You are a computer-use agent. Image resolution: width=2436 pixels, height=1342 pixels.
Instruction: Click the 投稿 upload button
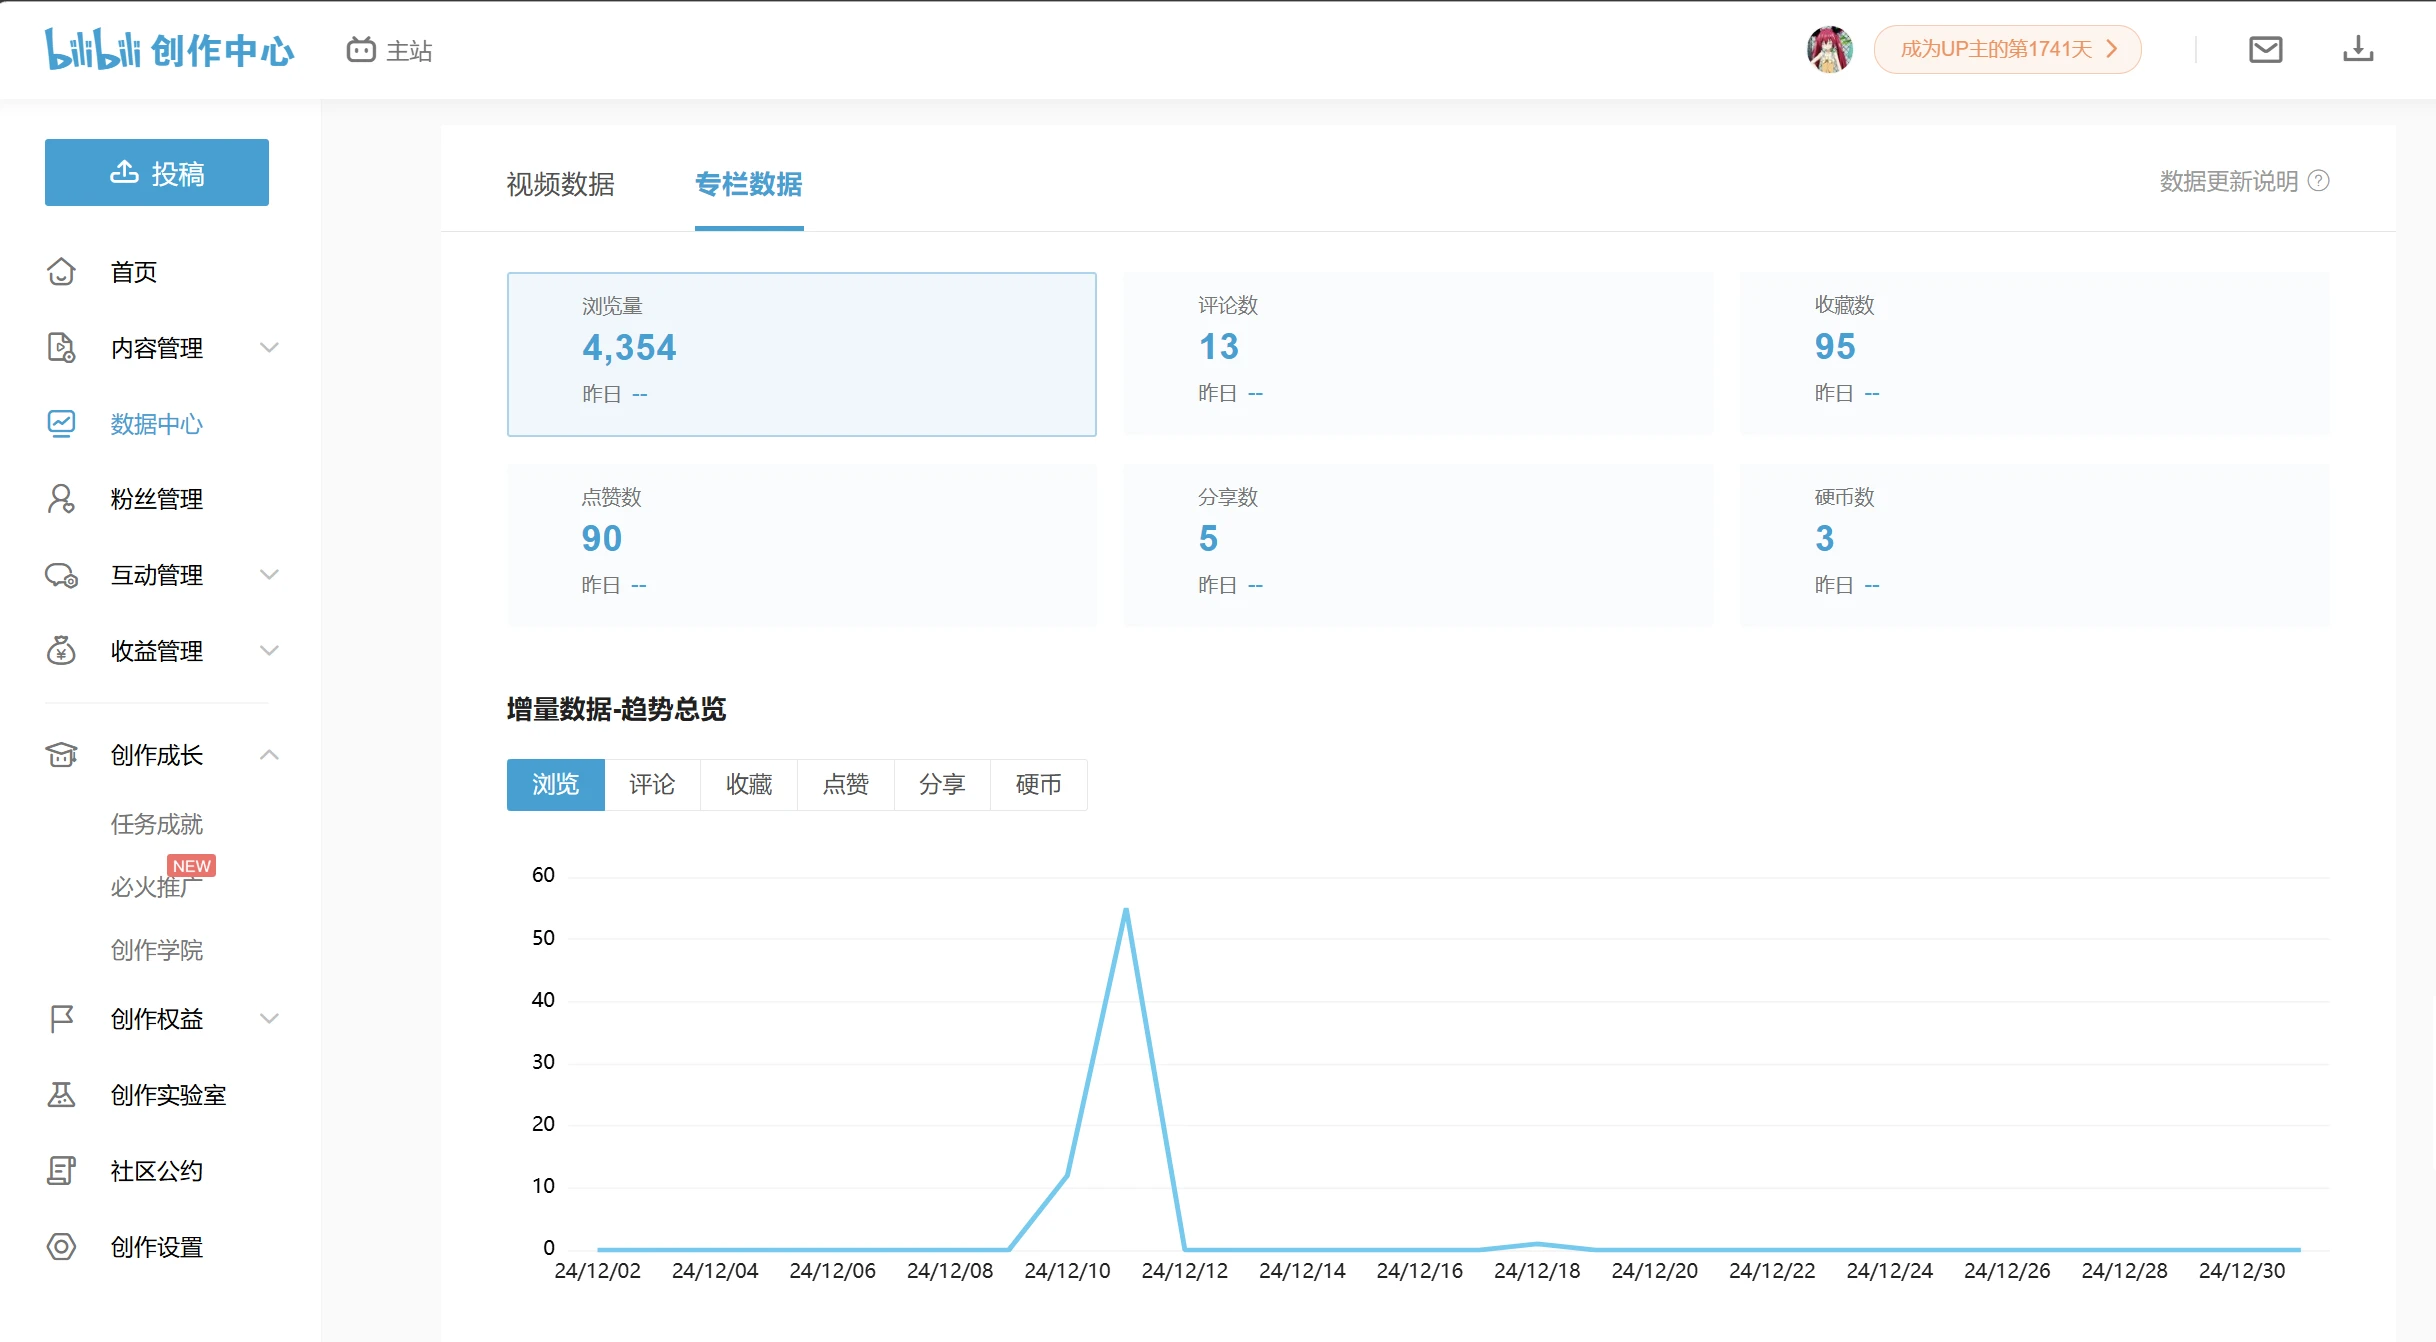coord(157,173)
